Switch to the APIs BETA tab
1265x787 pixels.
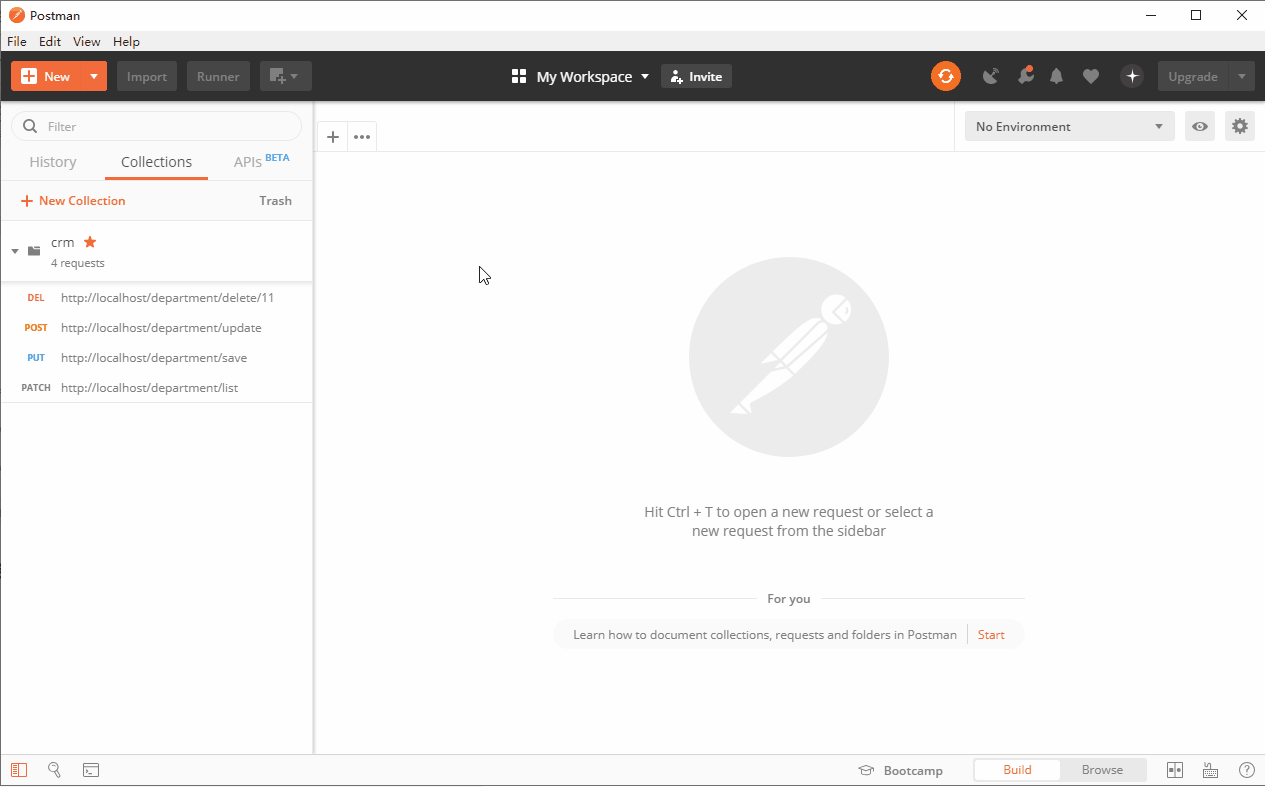[261, 161]
